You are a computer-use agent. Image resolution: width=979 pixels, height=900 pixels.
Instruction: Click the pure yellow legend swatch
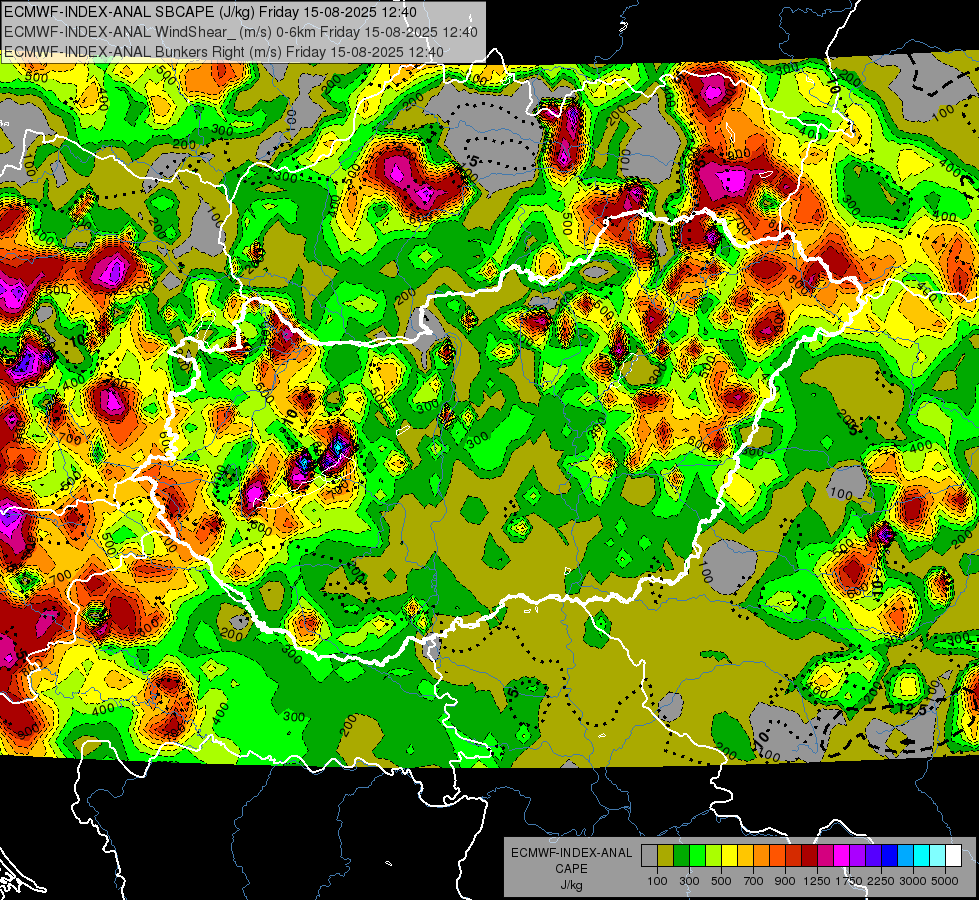tap(729, 856)
